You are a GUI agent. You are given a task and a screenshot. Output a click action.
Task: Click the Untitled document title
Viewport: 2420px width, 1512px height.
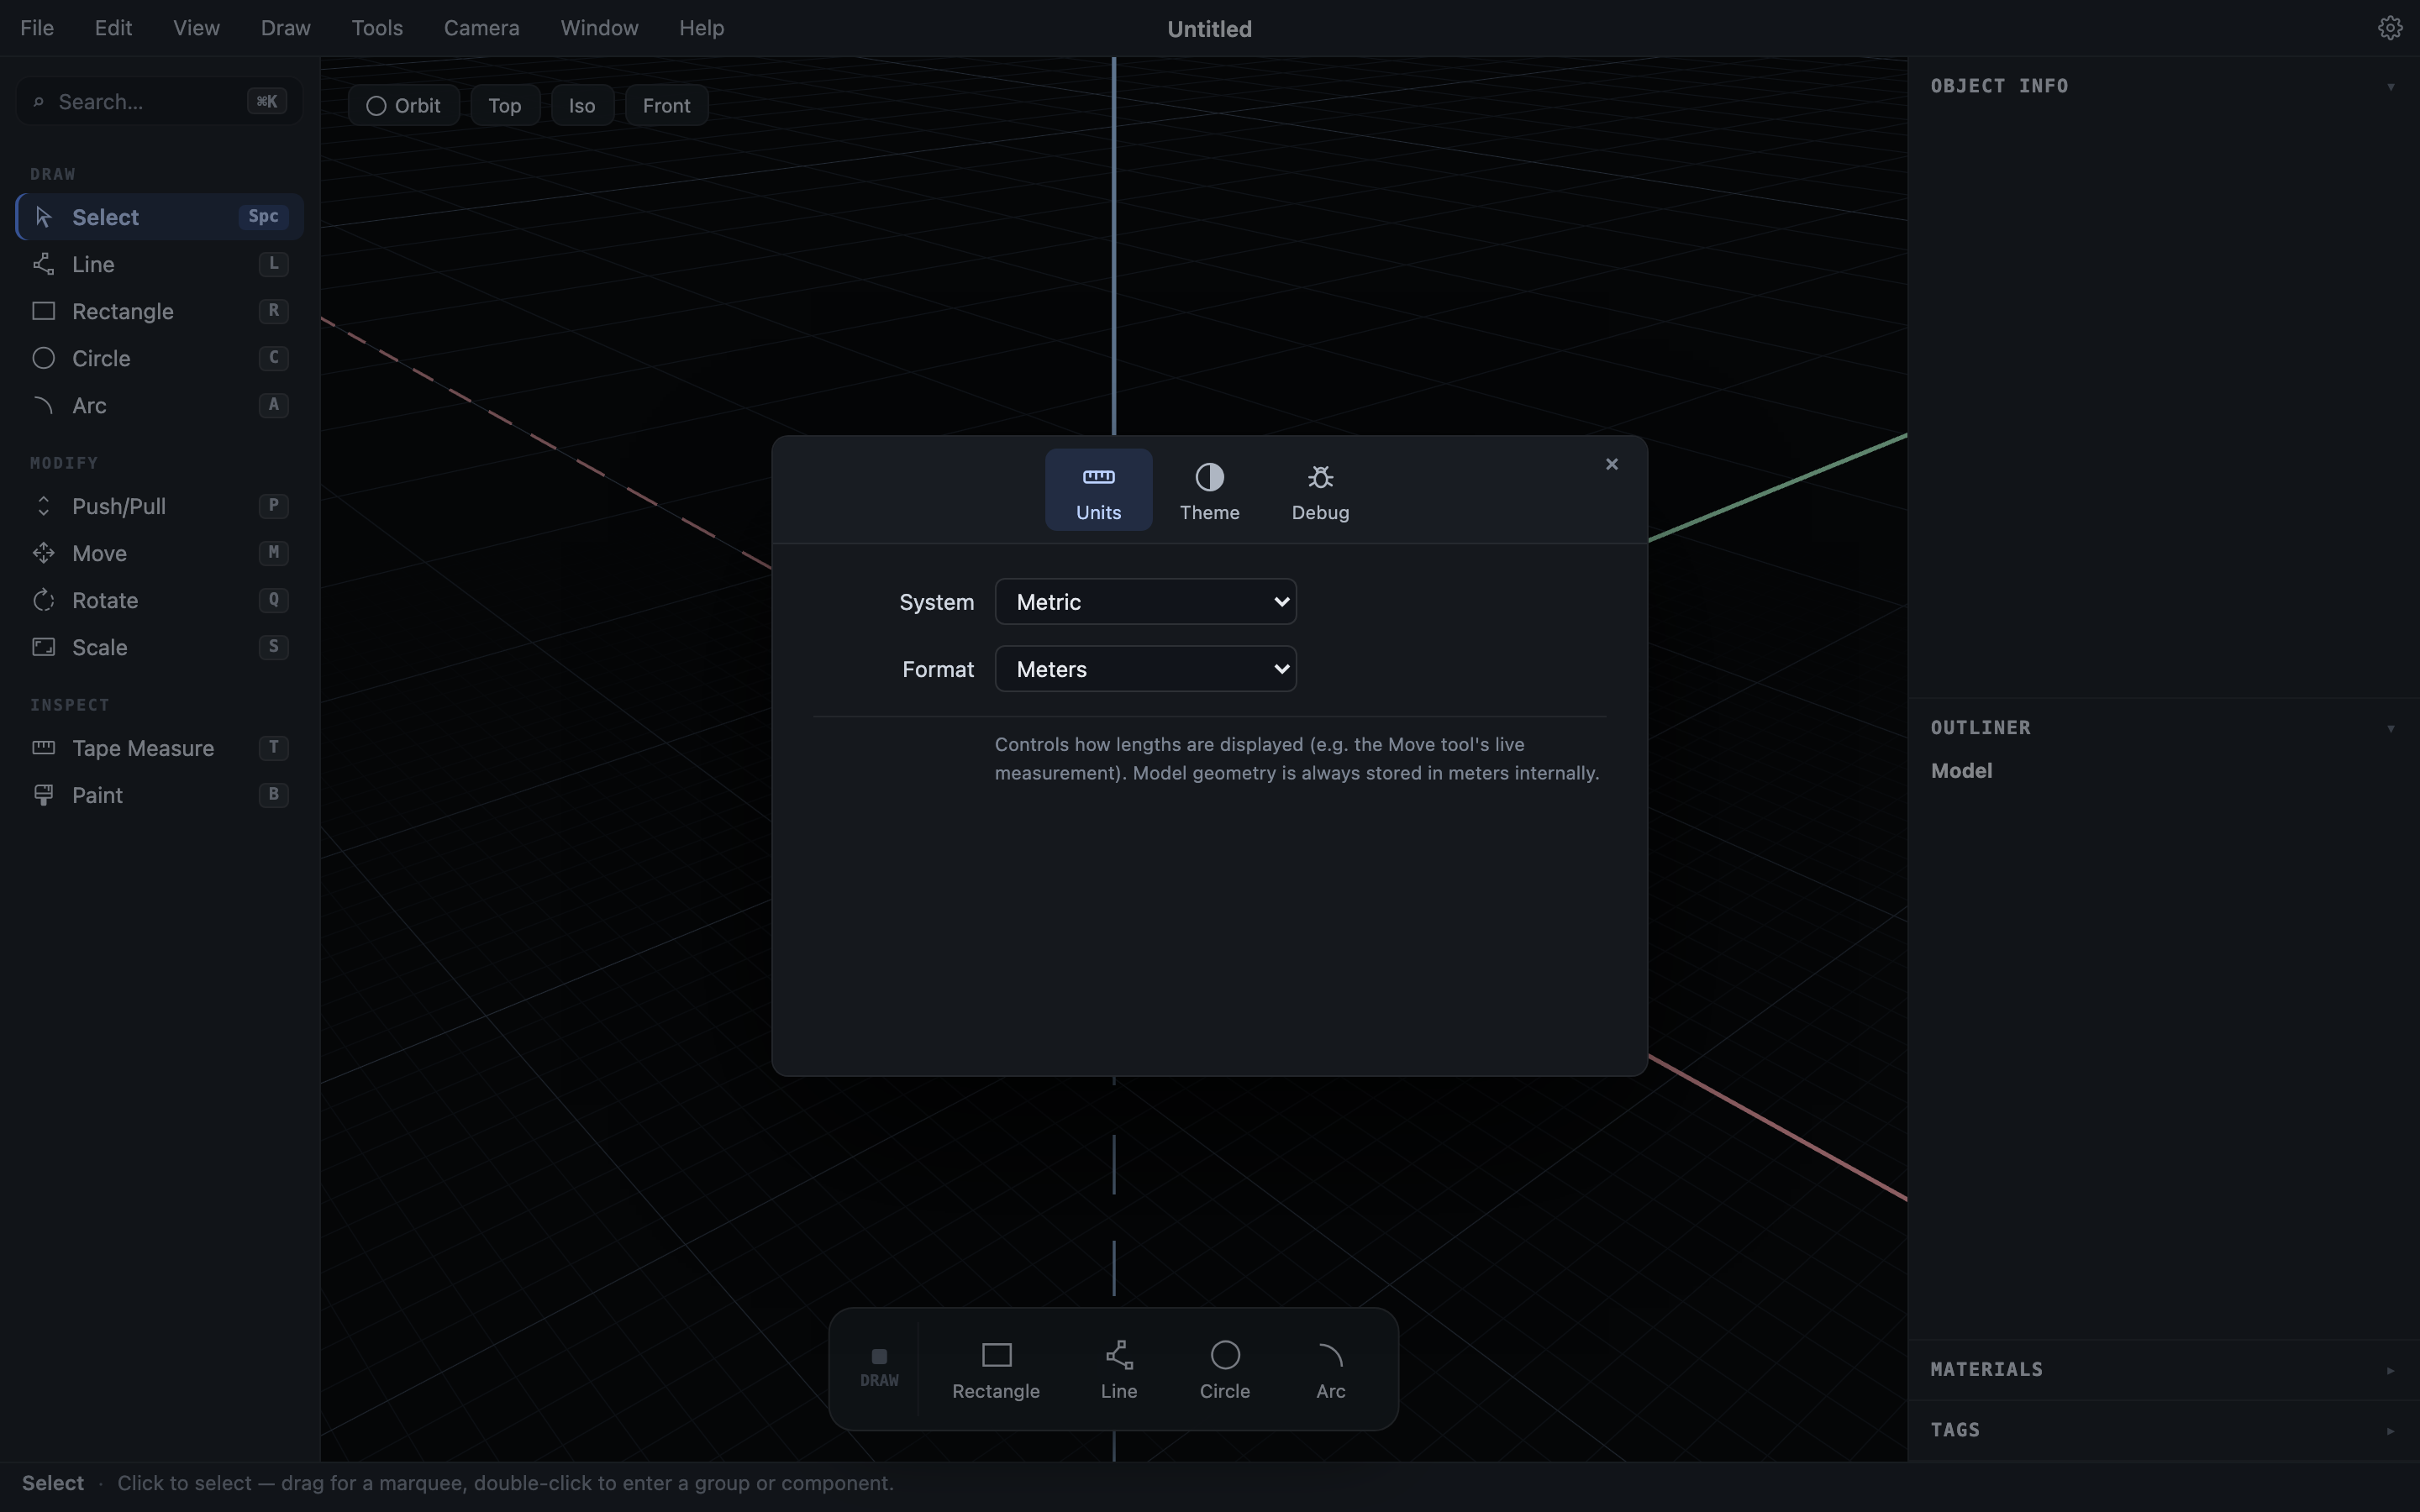tap(1209, 29)
